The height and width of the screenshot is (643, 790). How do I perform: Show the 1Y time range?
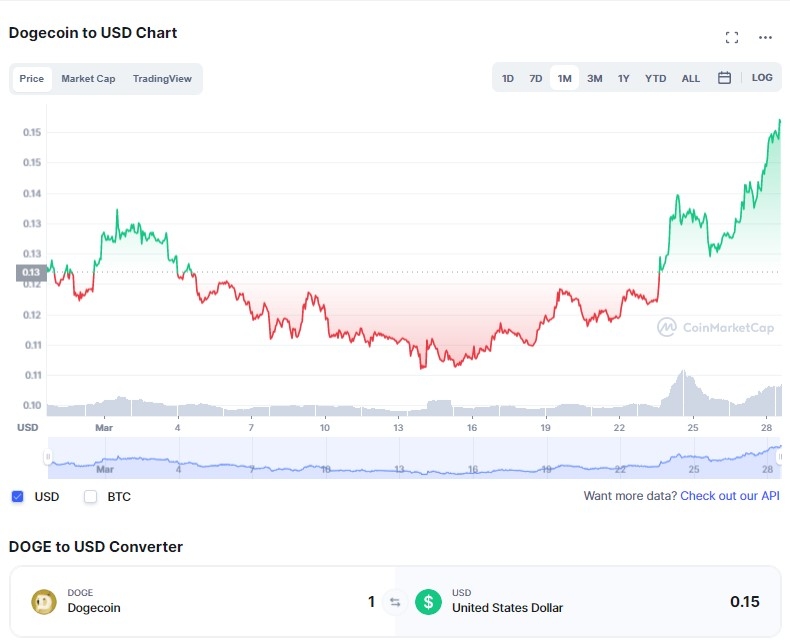(624, 78)
